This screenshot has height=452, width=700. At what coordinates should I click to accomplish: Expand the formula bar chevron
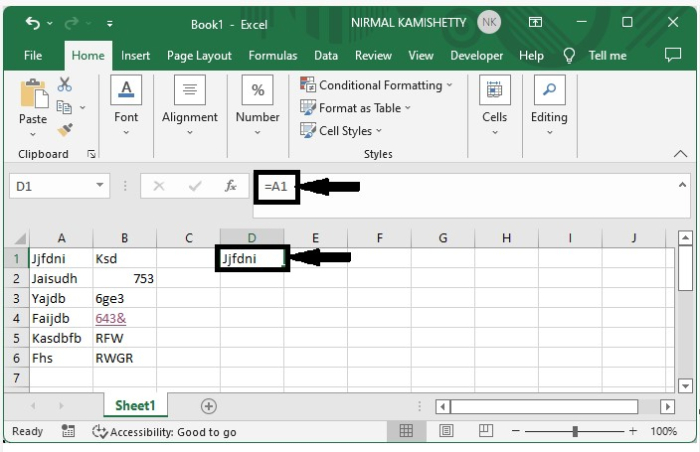tap(682, 185)
